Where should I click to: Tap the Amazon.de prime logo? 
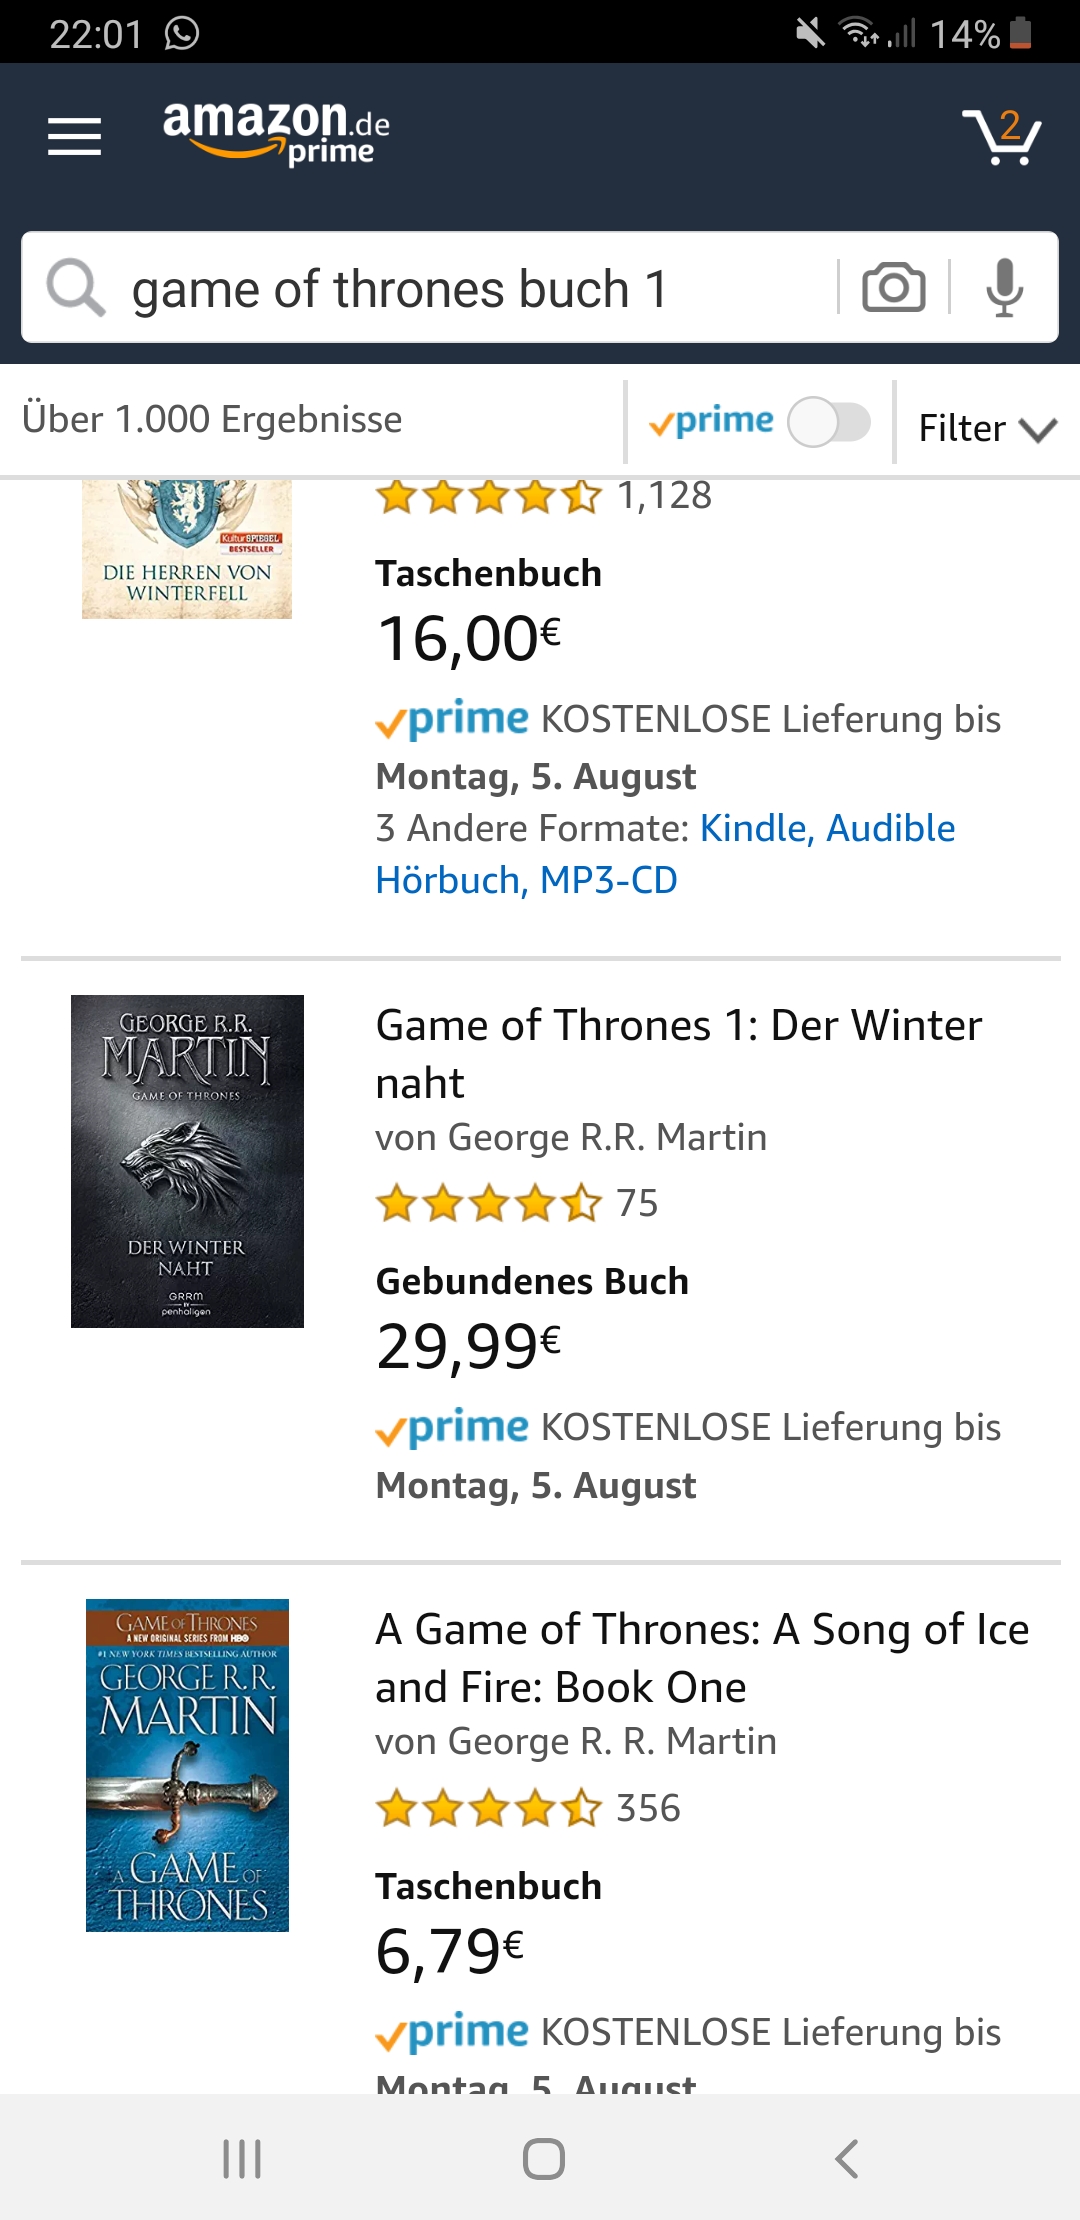(x=276, y=132)
